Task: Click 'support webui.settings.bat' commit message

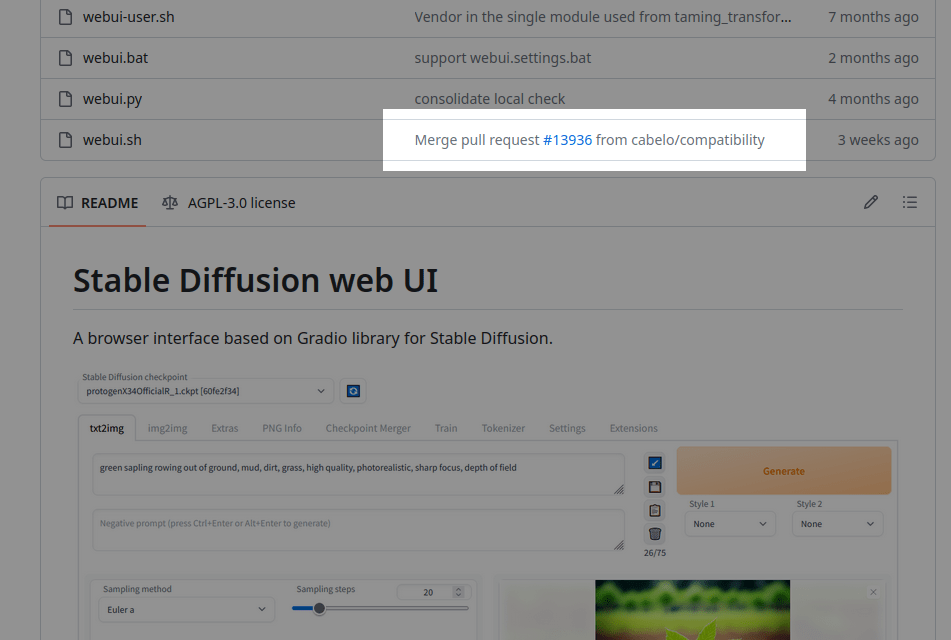Action: (x=503, y=58)
